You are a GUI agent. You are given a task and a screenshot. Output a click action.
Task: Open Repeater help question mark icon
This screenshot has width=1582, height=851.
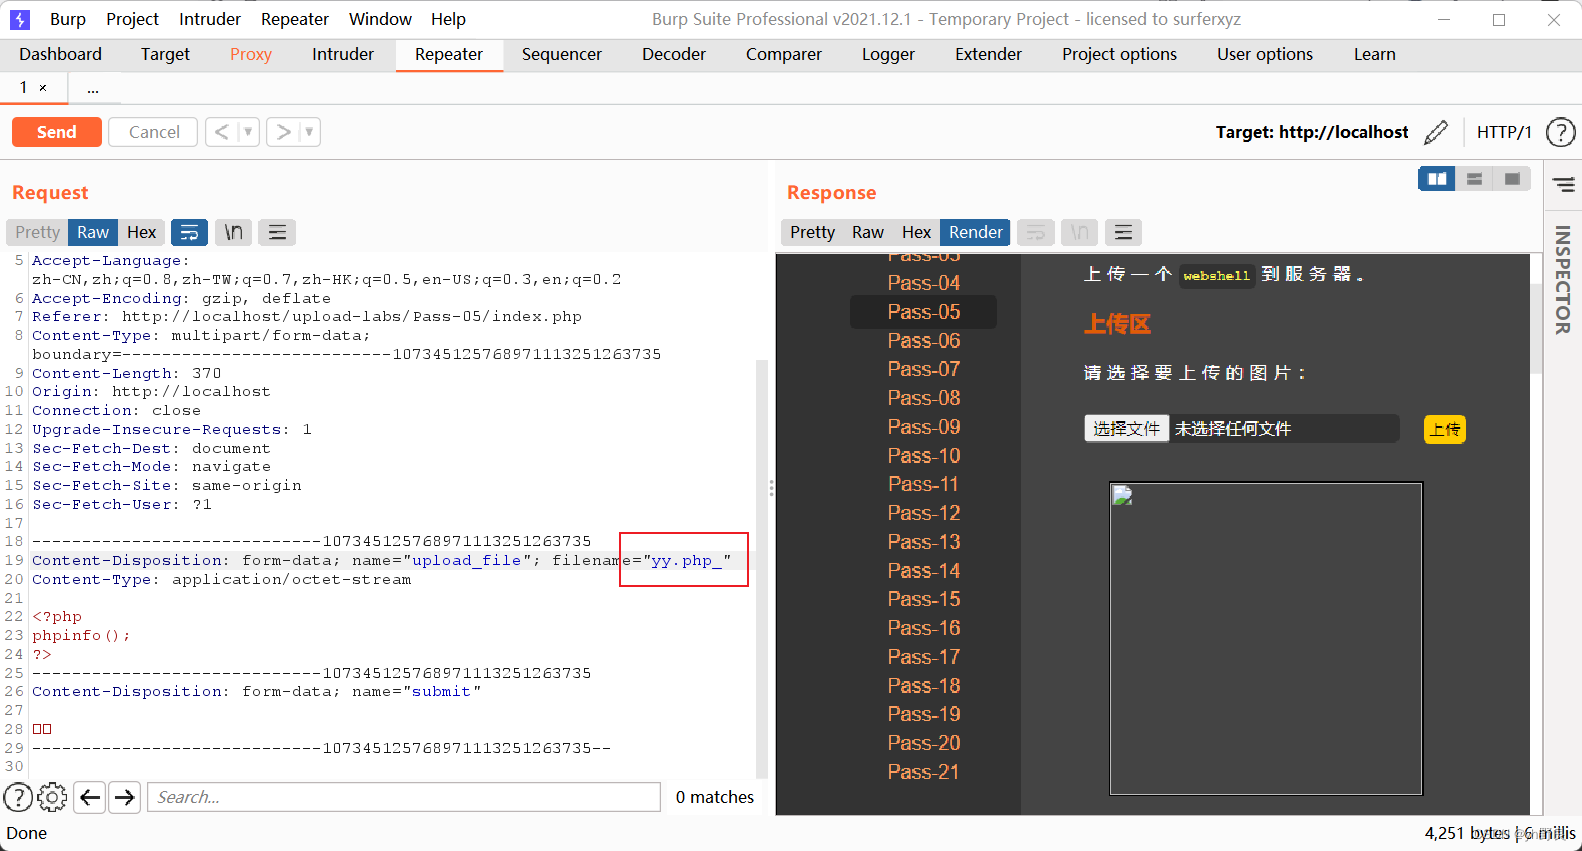click(x=1561, y=132)
